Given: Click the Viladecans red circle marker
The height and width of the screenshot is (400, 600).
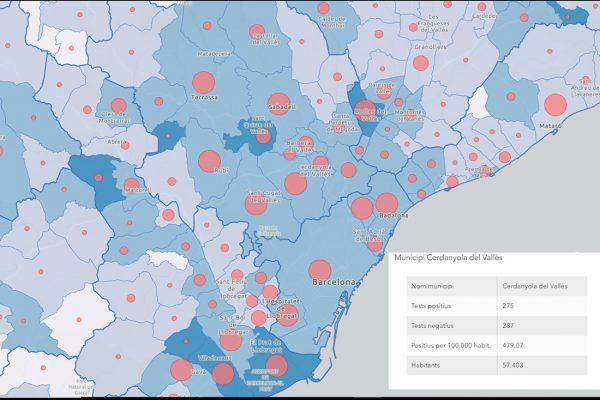Looking at the screenshot, I should click(x=223, y=373).
